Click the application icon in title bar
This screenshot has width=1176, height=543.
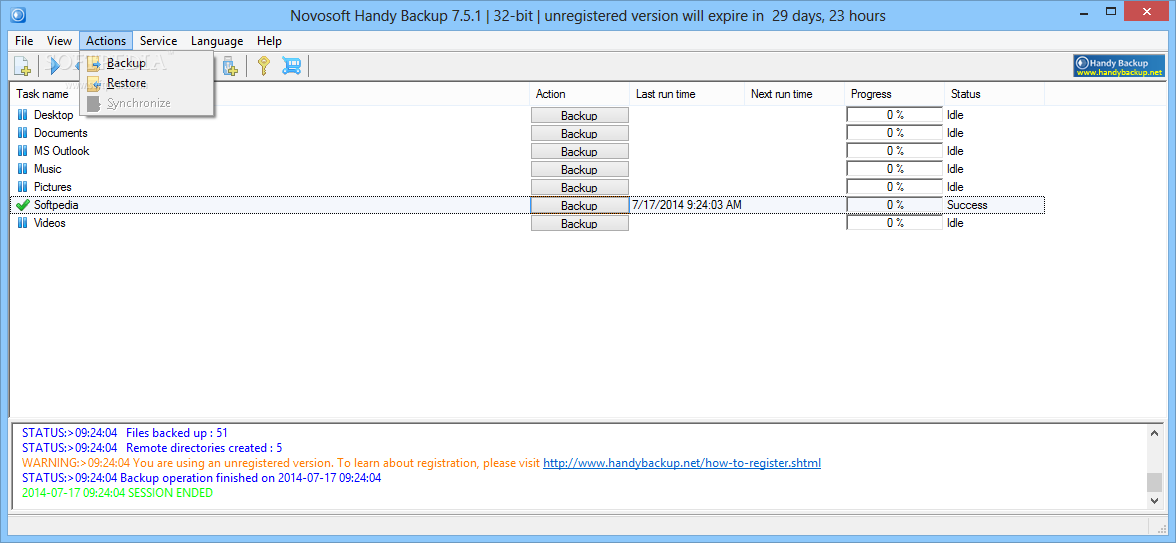click(x=19, y=14)
